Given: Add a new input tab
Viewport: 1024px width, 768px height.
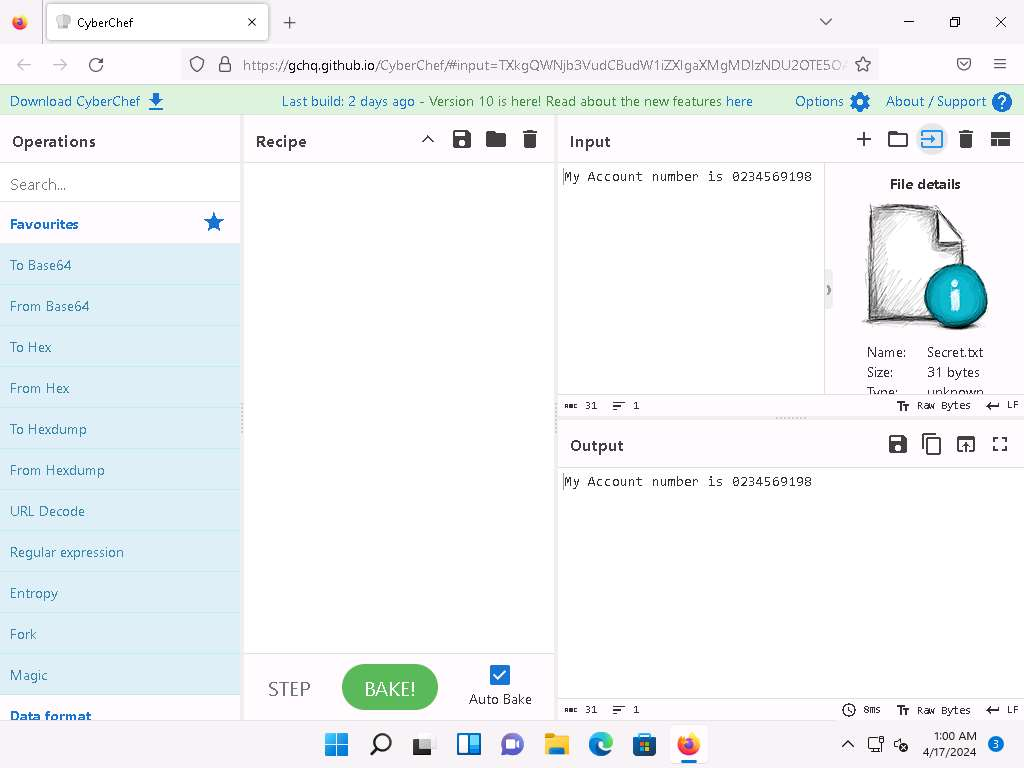Looking at the screenshot, I should click(x=864, y=140).
